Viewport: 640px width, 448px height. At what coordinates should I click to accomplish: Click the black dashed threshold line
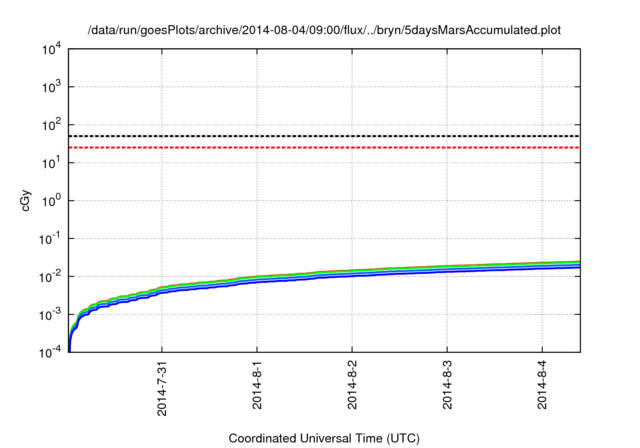pyautogui.click(x=324, y=136)
